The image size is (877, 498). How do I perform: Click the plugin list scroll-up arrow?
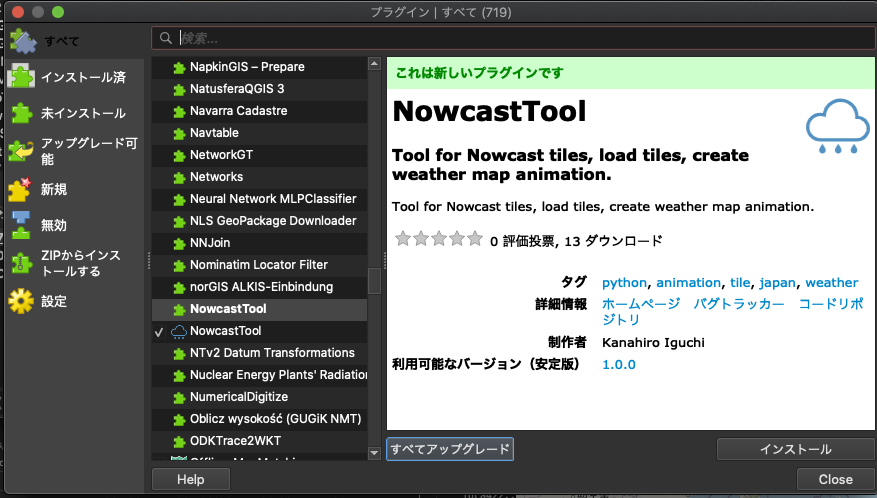tap(374, 64)
